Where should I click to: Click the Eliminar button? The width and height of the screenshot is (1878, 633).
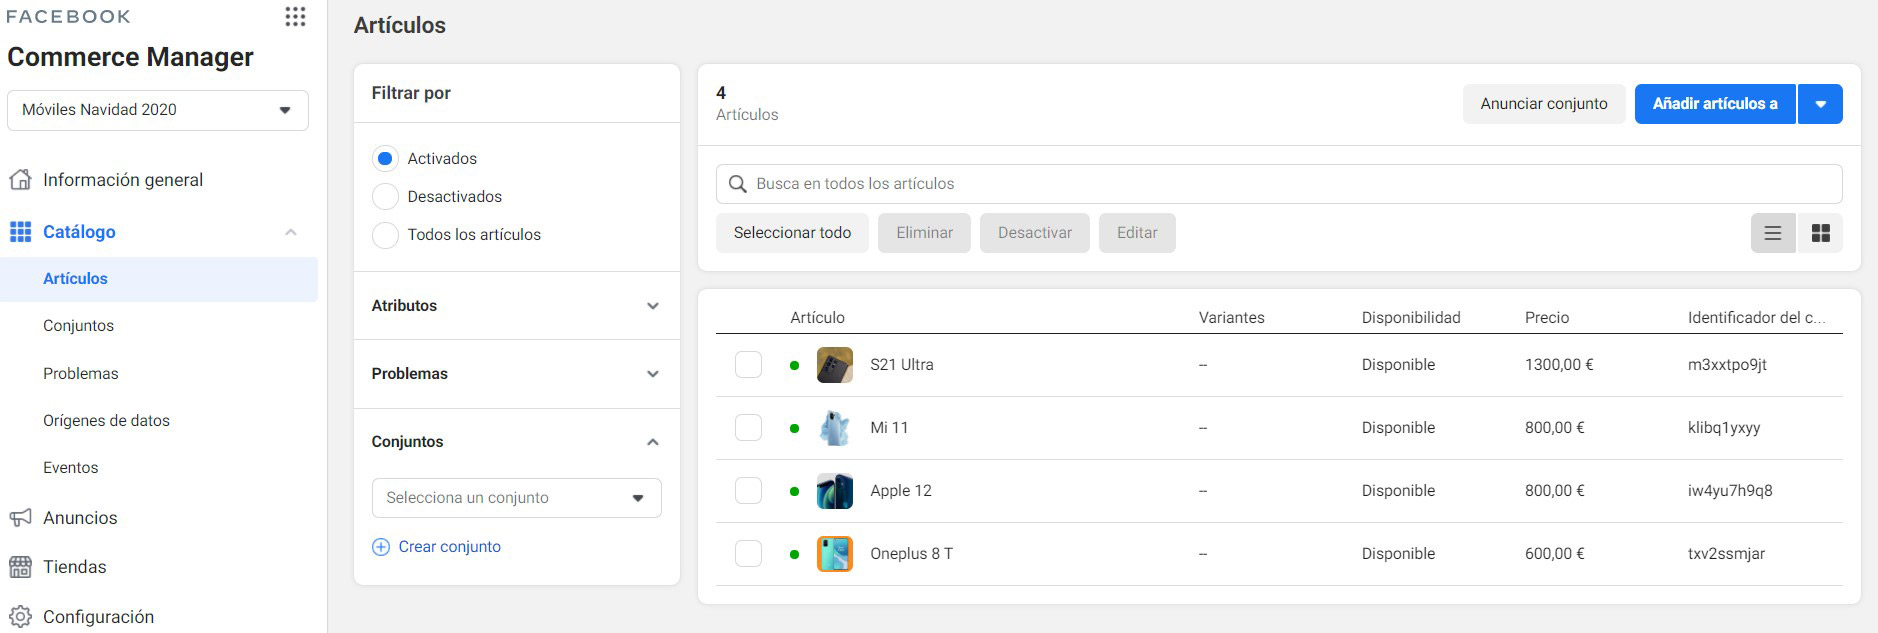[x=925, y=233]
